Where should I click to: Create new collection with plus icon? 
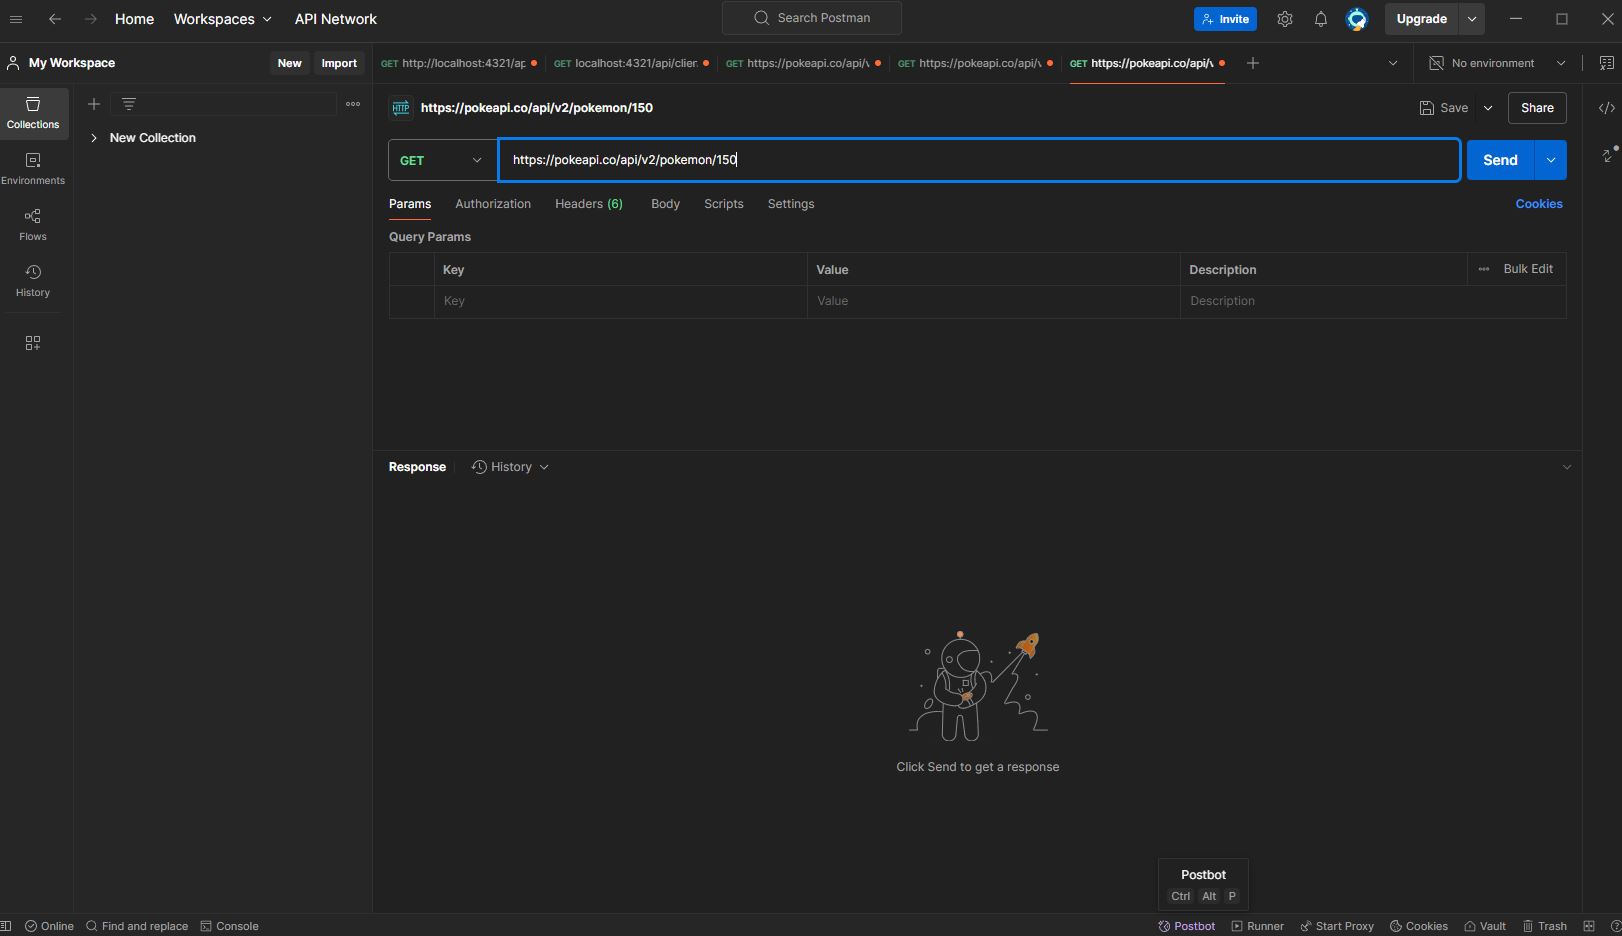pyautogui.click(x=94, y=104)
